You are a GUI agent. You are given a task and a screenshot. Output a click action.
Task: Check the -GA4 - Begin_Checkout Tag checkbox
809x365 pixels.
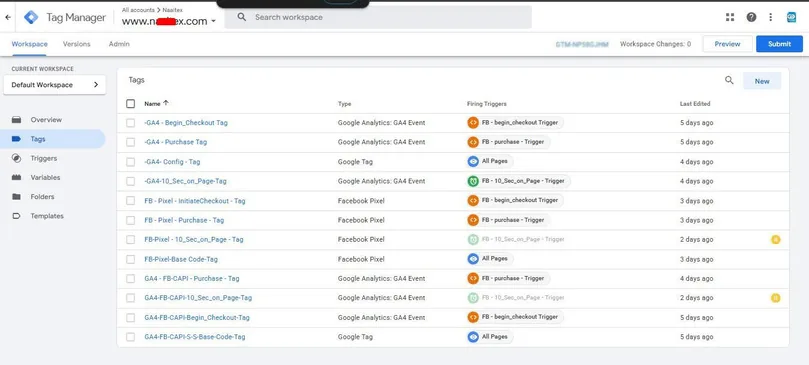click(131, 123)
